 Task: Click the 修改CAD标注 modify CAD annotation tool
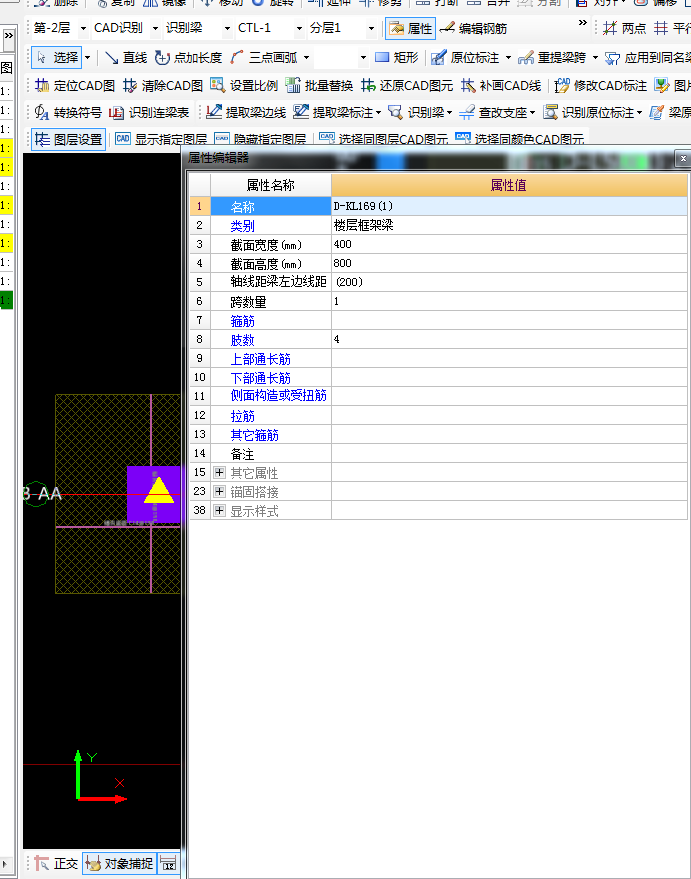pos(601,85)
